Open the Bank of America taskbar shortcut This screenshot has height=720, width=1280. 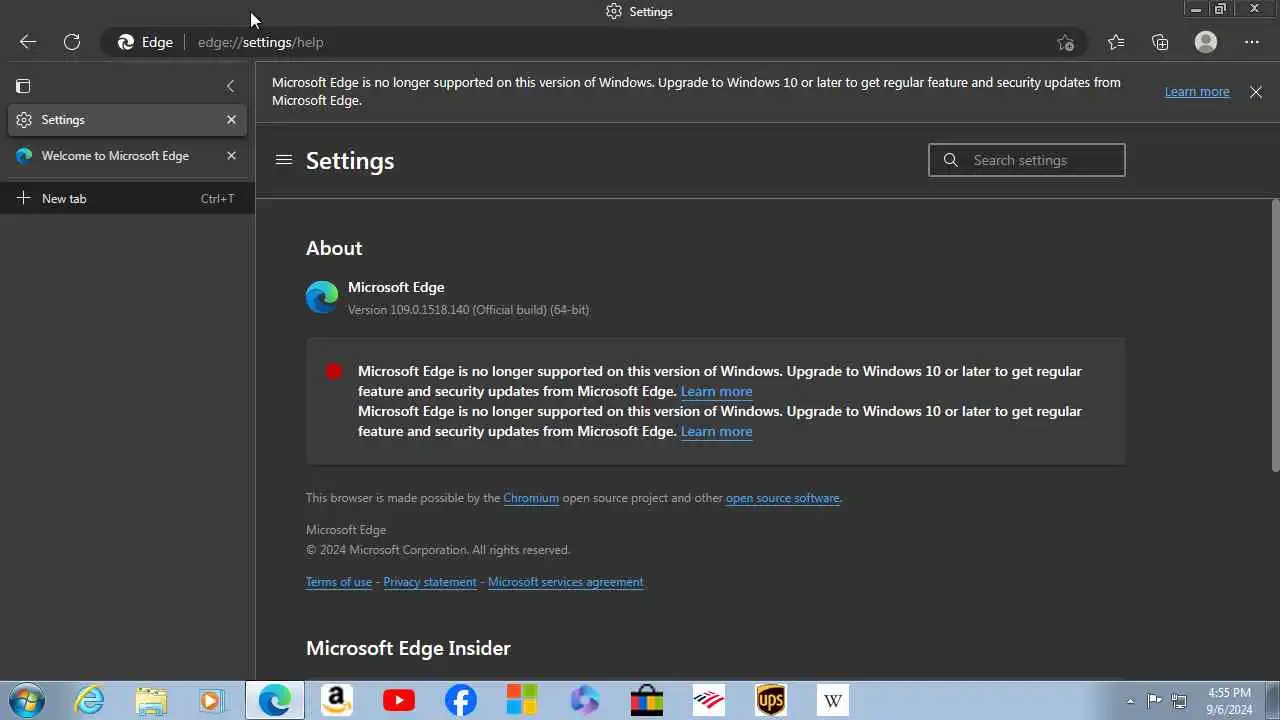click(709, 700)
